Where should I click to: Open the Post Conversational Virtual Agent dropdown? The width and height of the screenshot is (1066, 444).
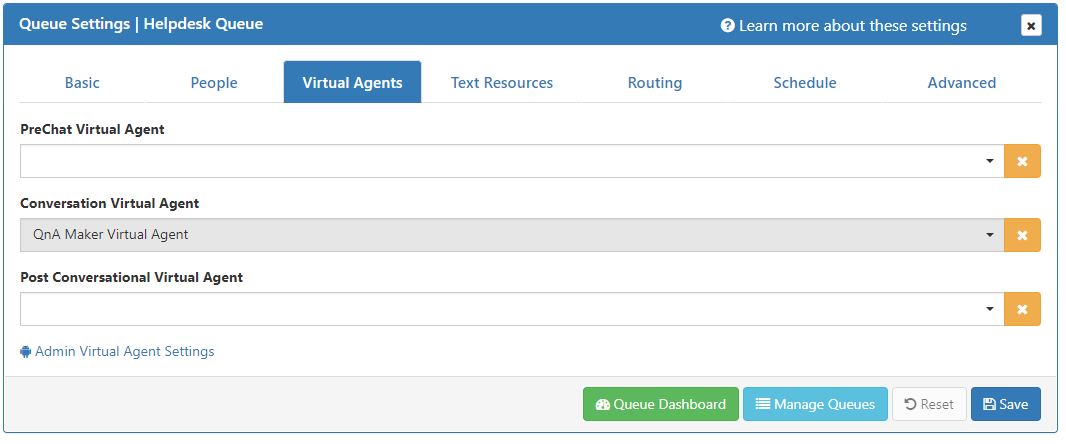coord(511,309)
